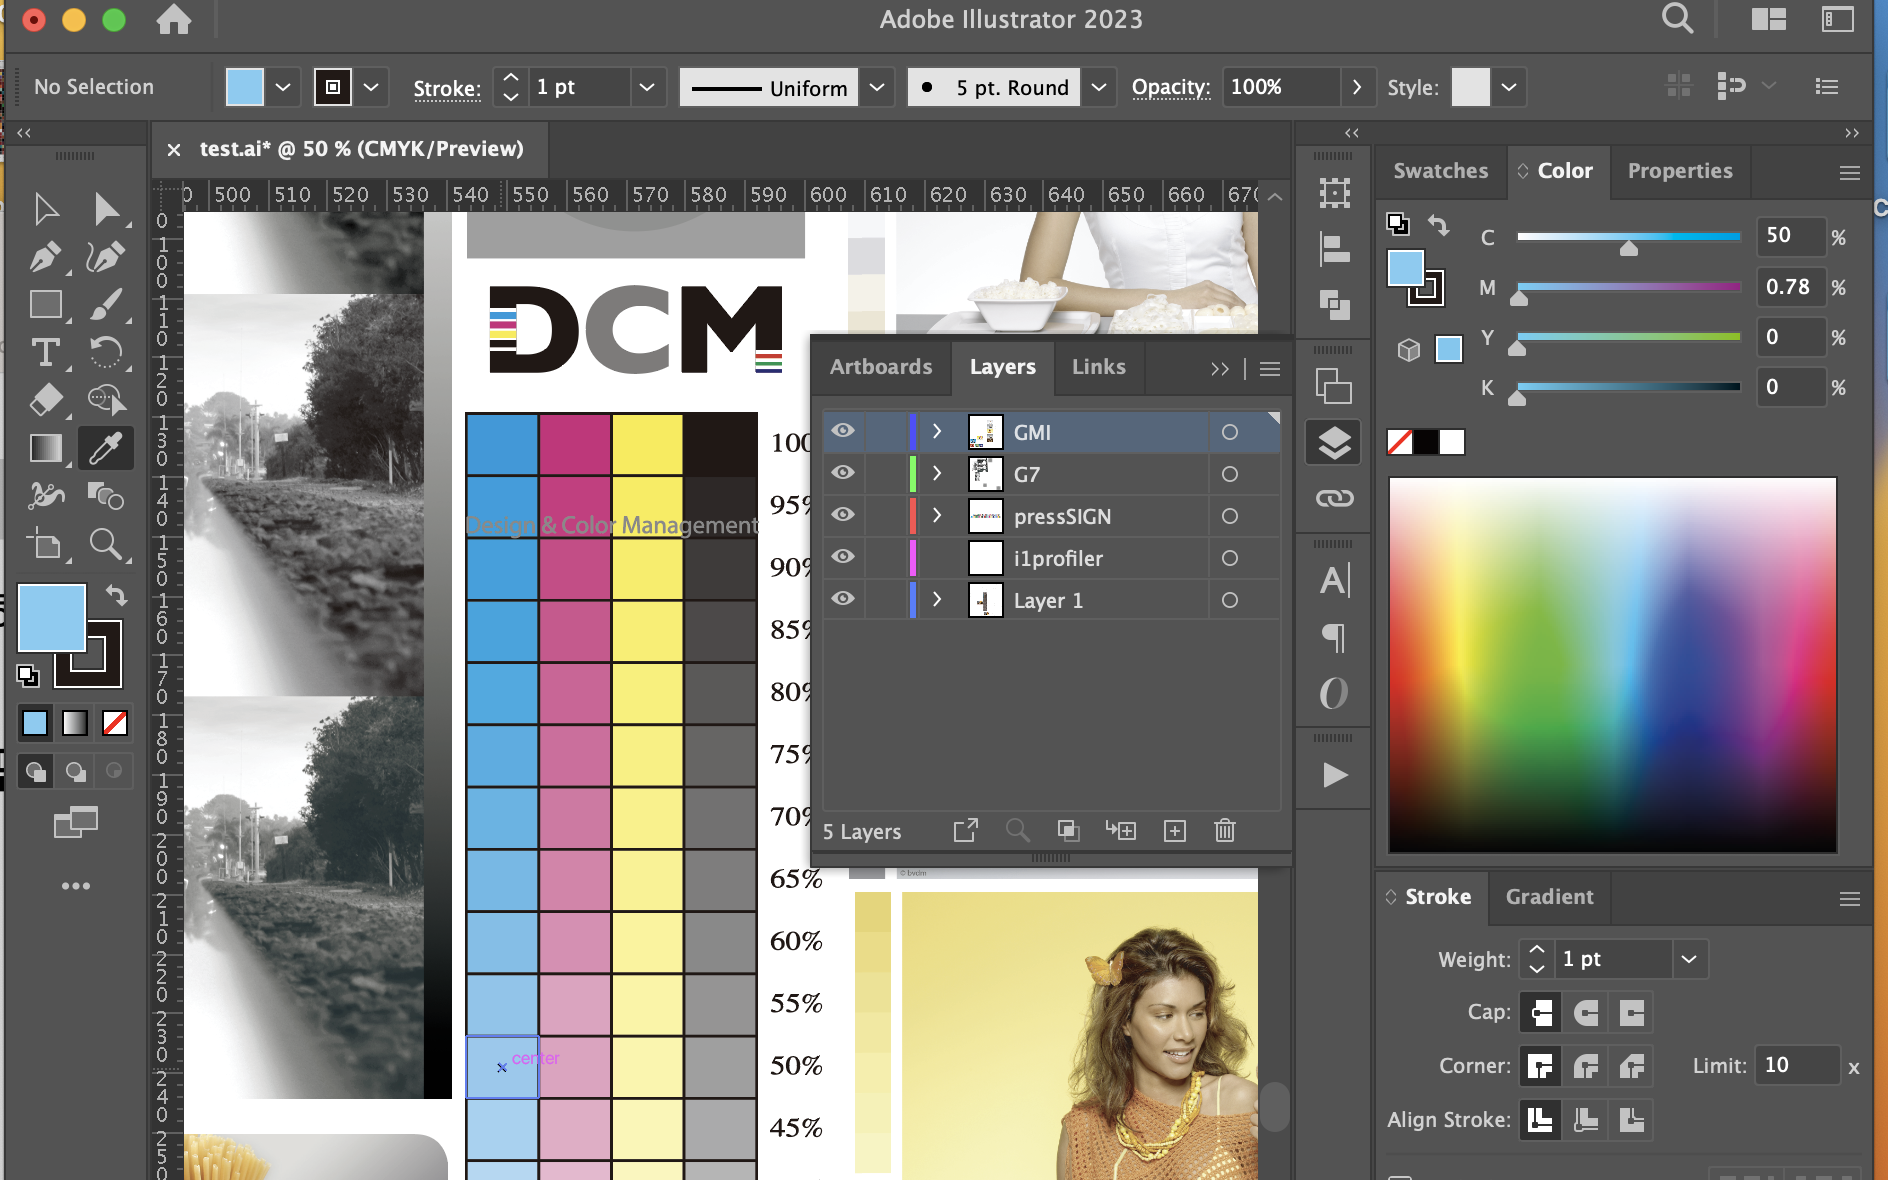The width and height of the screenshot is (1888, 1180).
Task: Show more tabs in Layers panel group
Action: coord(1220,368)
